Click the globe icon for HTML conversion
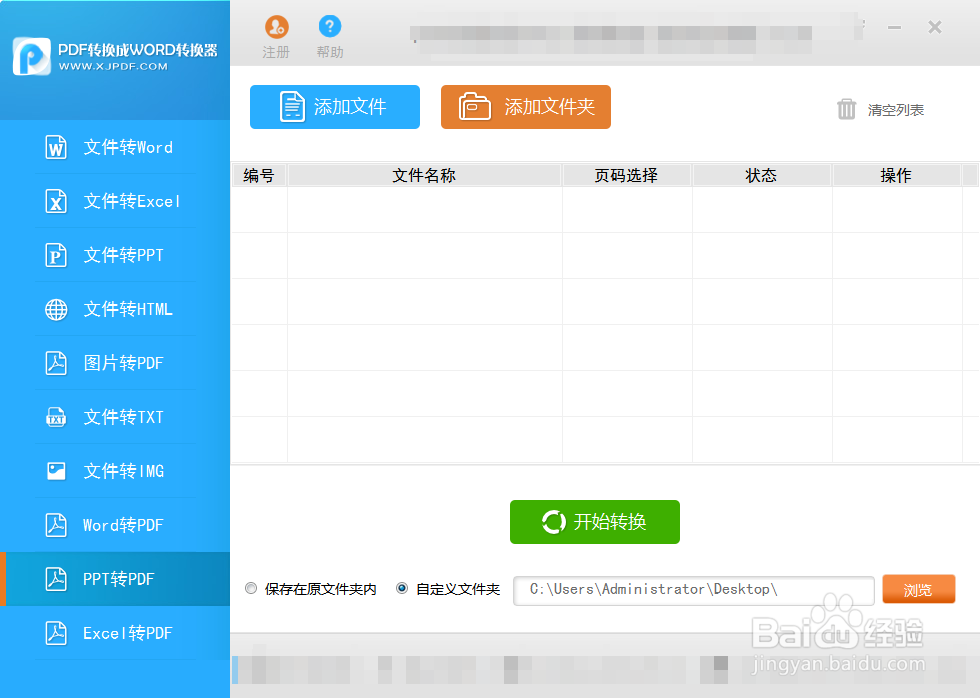Screen dimensions: 980x698 click(56, 309)
